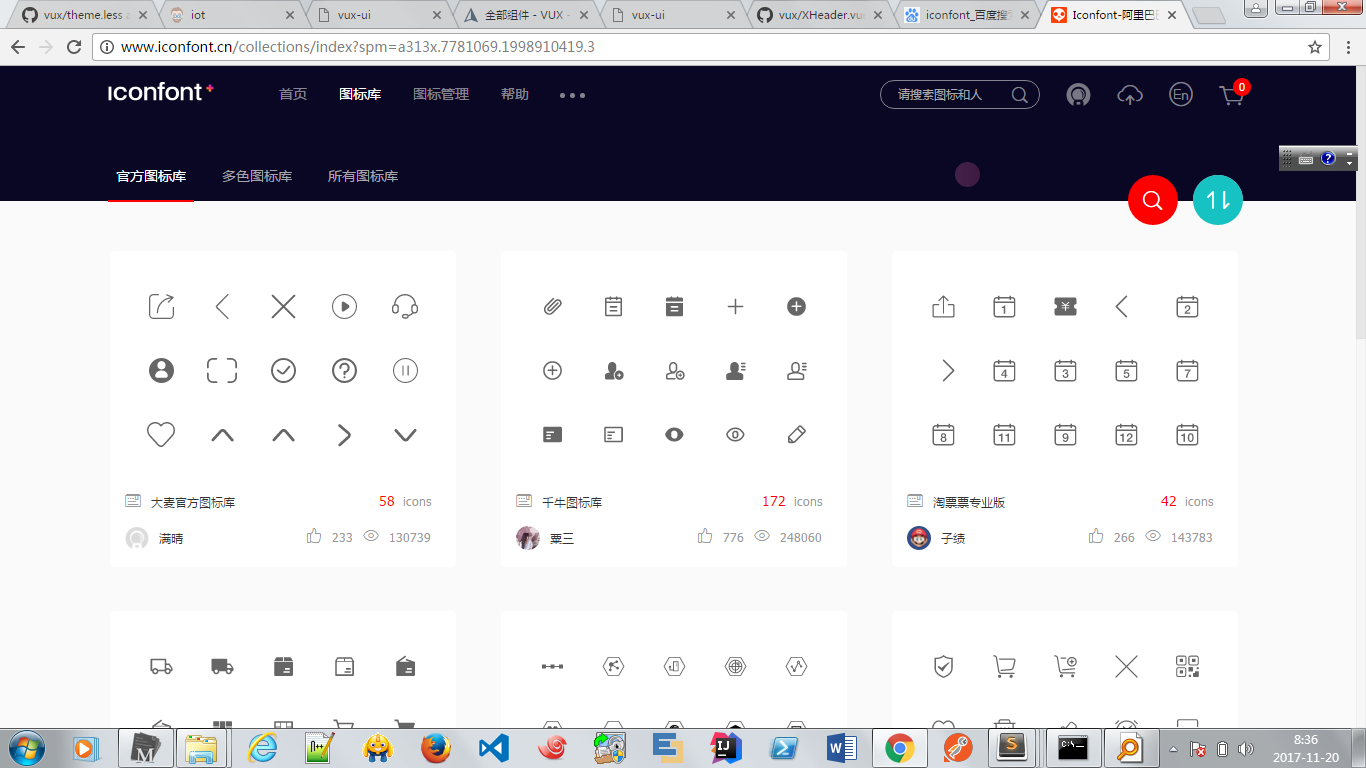Open Firefox from the taskbar

(435, 748)
